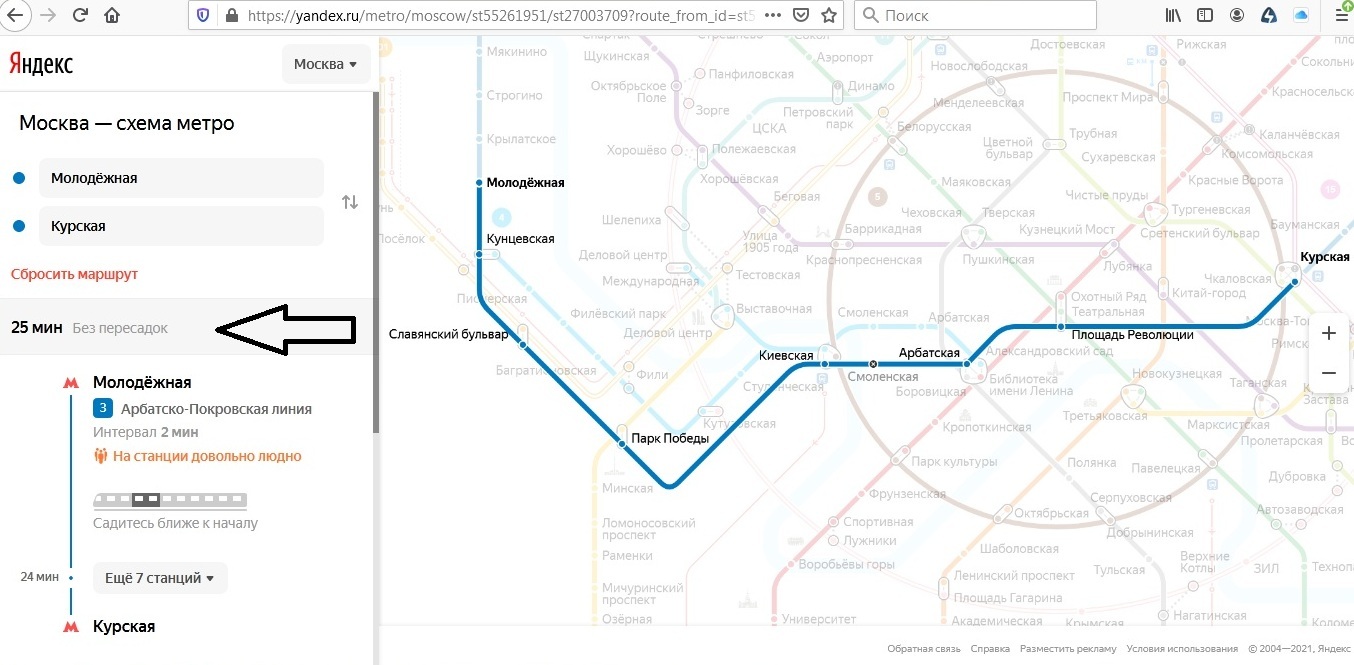The height and width of the screenshot is (665, 1354).
Task: Save the page to Pocket
Action: tap(800, 15)
